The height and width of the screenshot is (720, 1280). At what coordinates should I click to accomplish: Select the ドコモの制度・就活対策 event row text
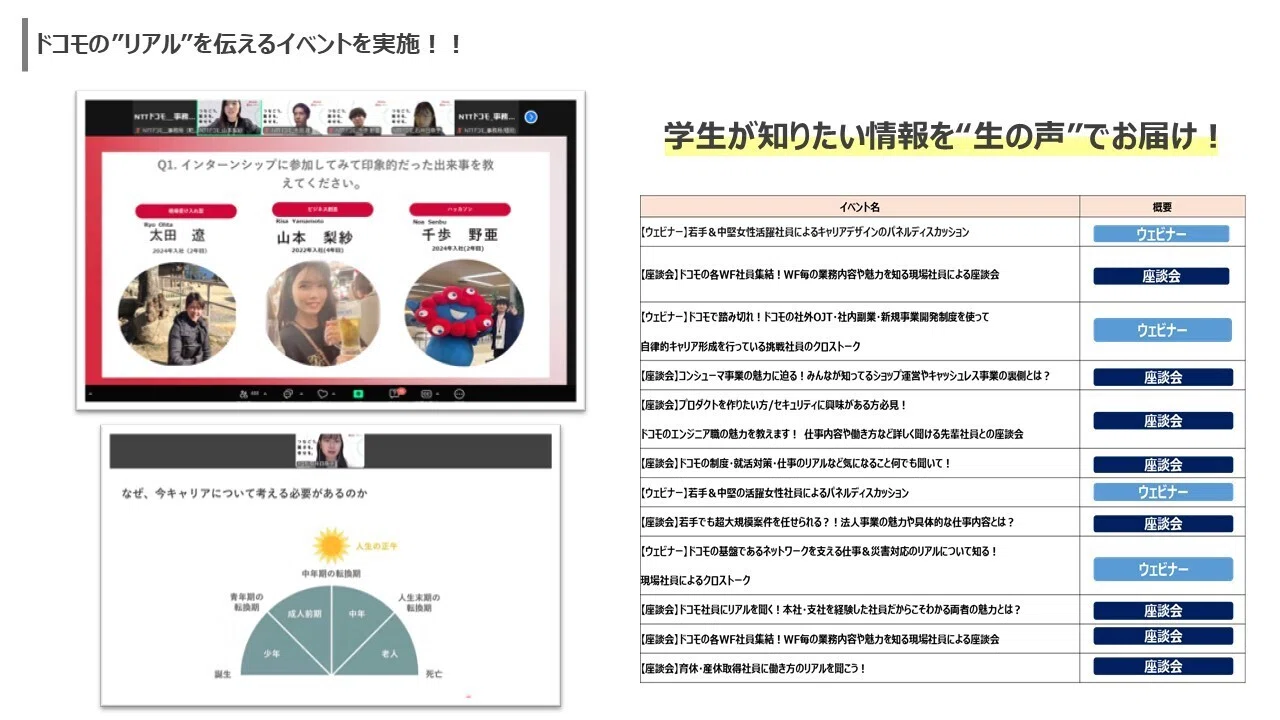tap(796, 464)
